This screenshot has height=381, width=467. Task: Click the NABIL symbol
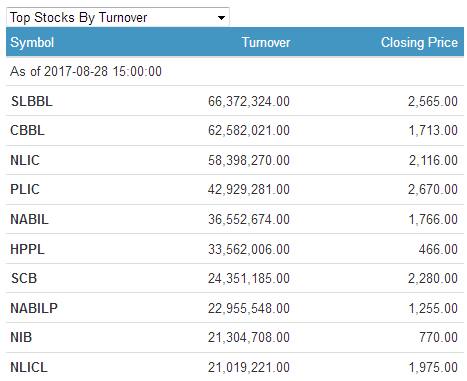(x=29, y=219)
